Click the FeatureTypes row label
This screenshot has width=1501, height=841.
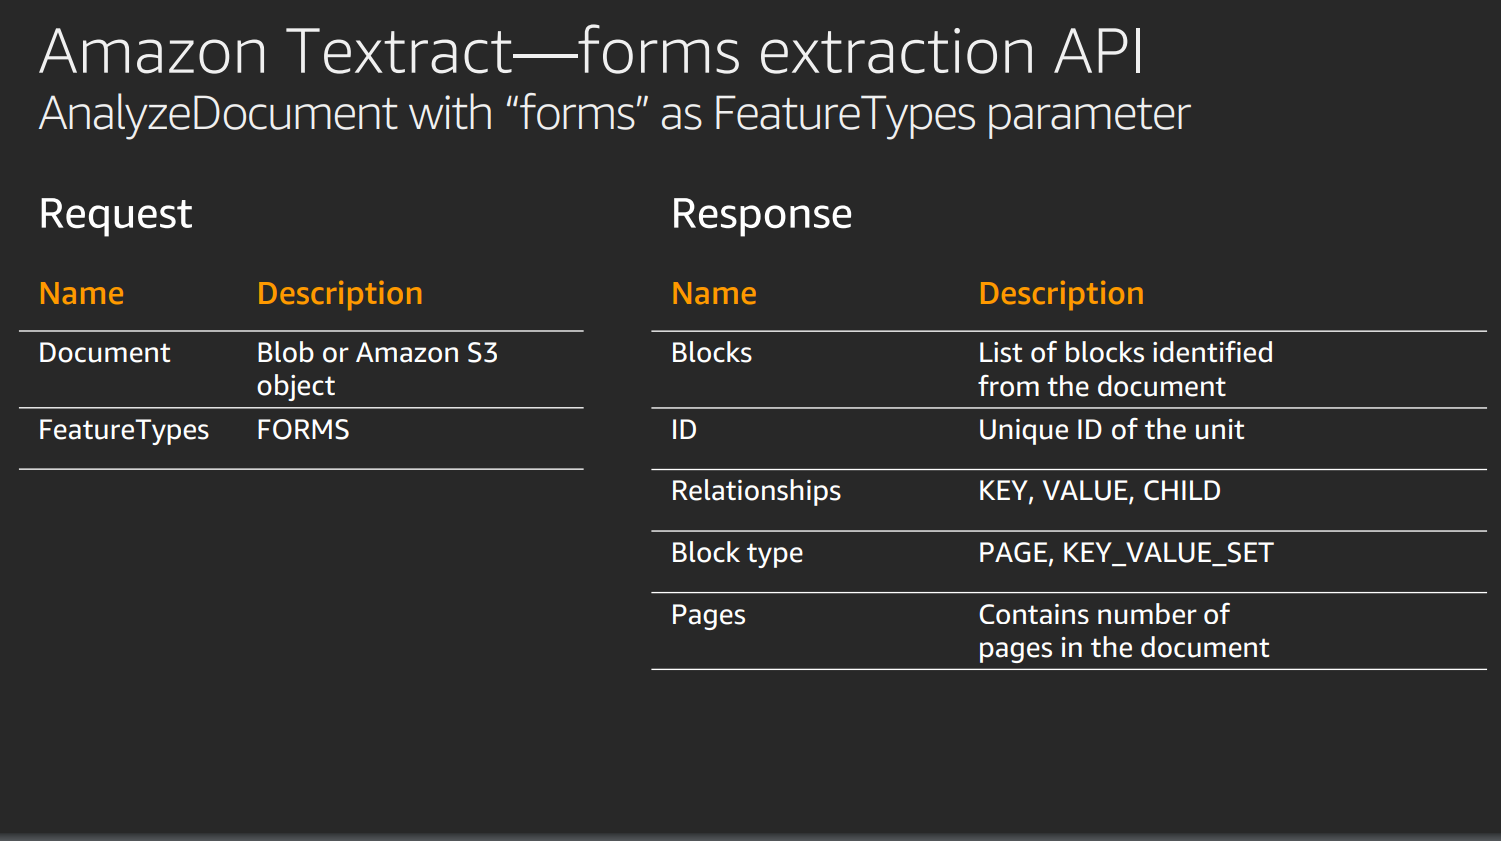(x=124, y=430)
